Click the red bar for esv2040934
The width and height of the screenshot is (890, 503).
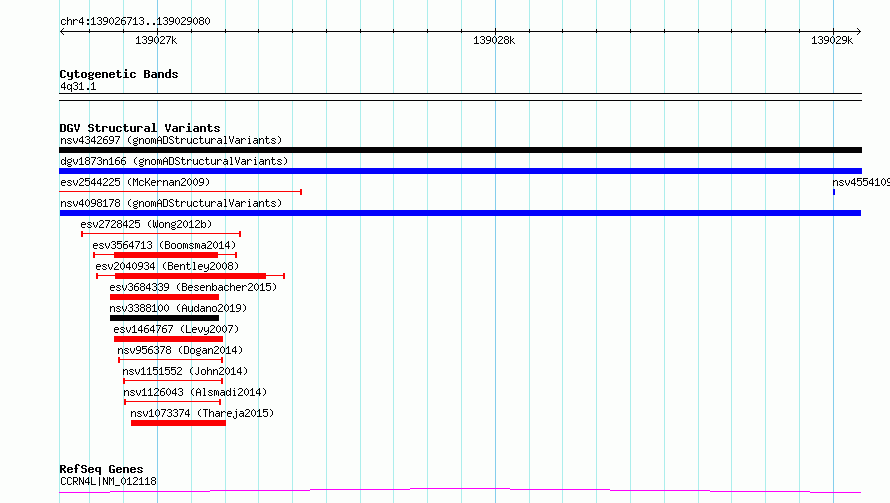point(190,276)
